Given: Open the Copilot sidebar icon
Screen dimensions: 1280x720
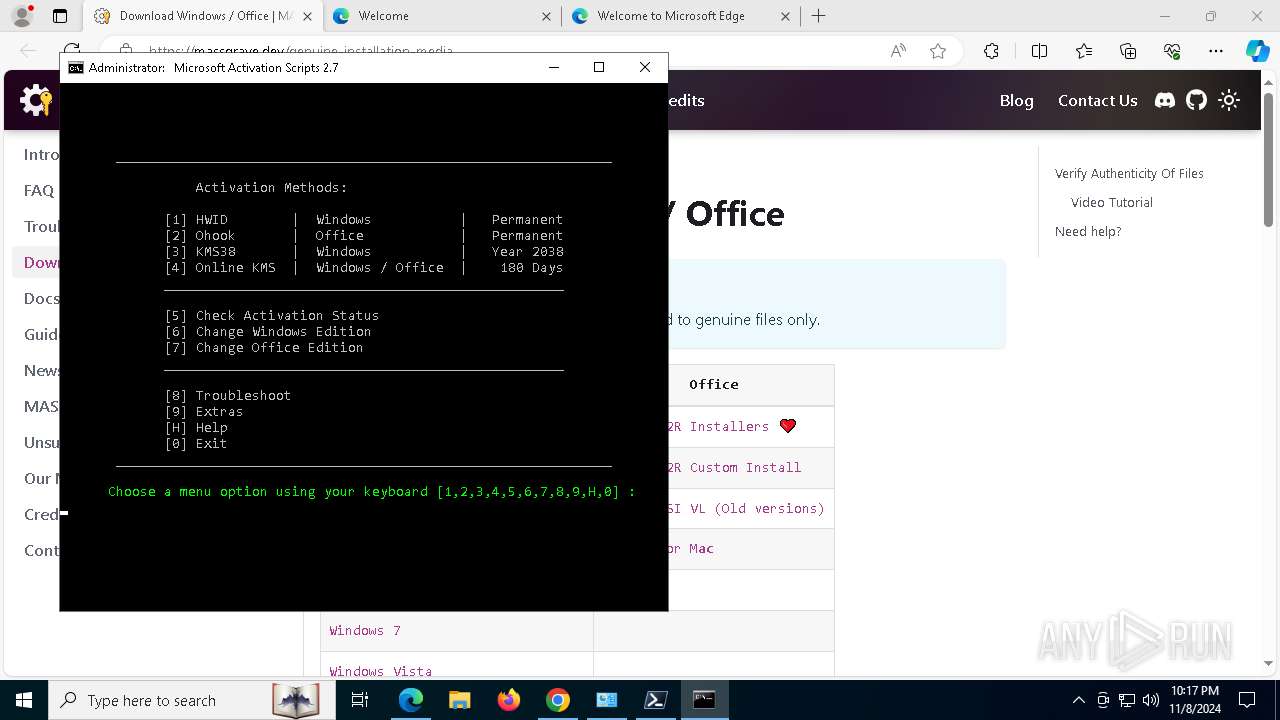Looking at the screenshot, I should pos(1257,51).
